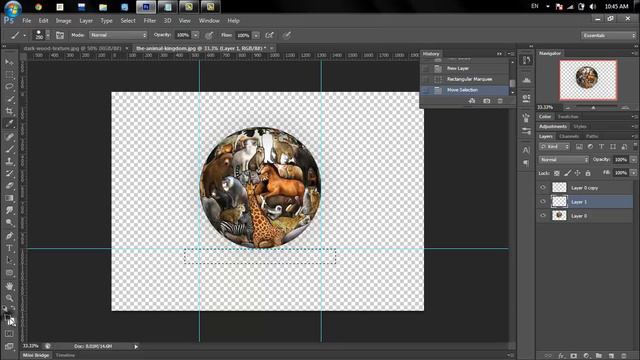The width and height of the screenshot is (640, 360).
Task: Open the Brush panel toggle in options bar
Action: 60,36
